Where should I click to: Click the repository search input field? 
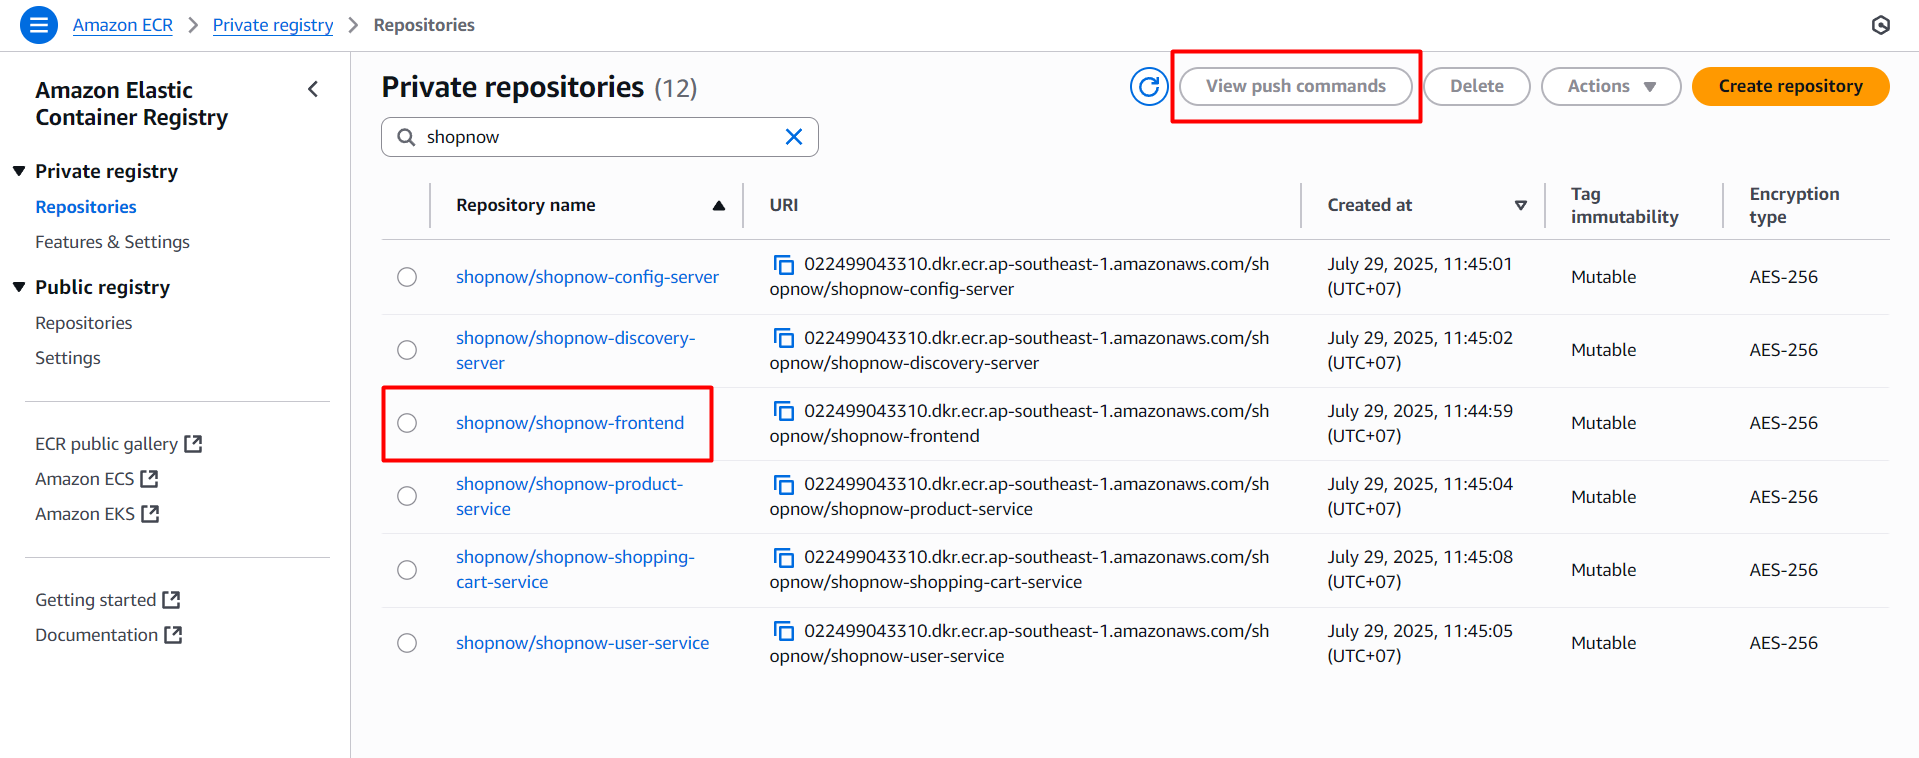tap(600, 137)
